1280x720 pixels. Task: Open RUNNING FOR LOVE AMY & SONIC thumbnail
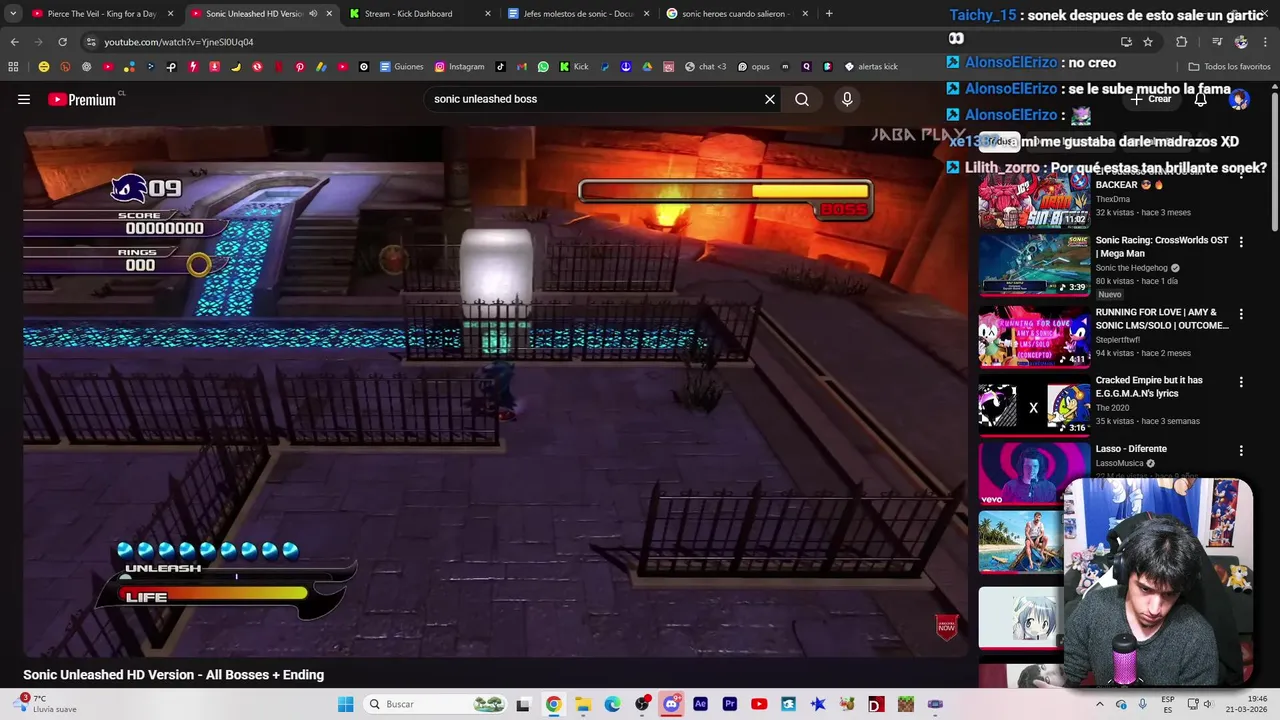[1034, 337]
